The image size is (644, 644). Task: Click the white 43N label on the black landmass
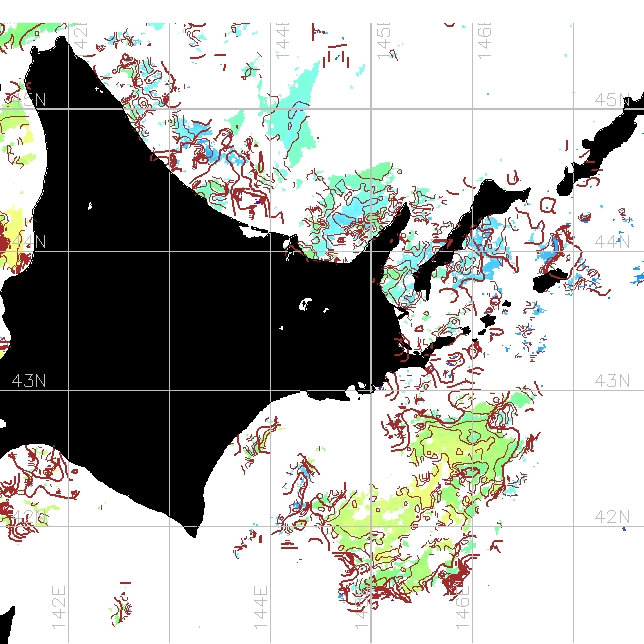click(29, 381)
